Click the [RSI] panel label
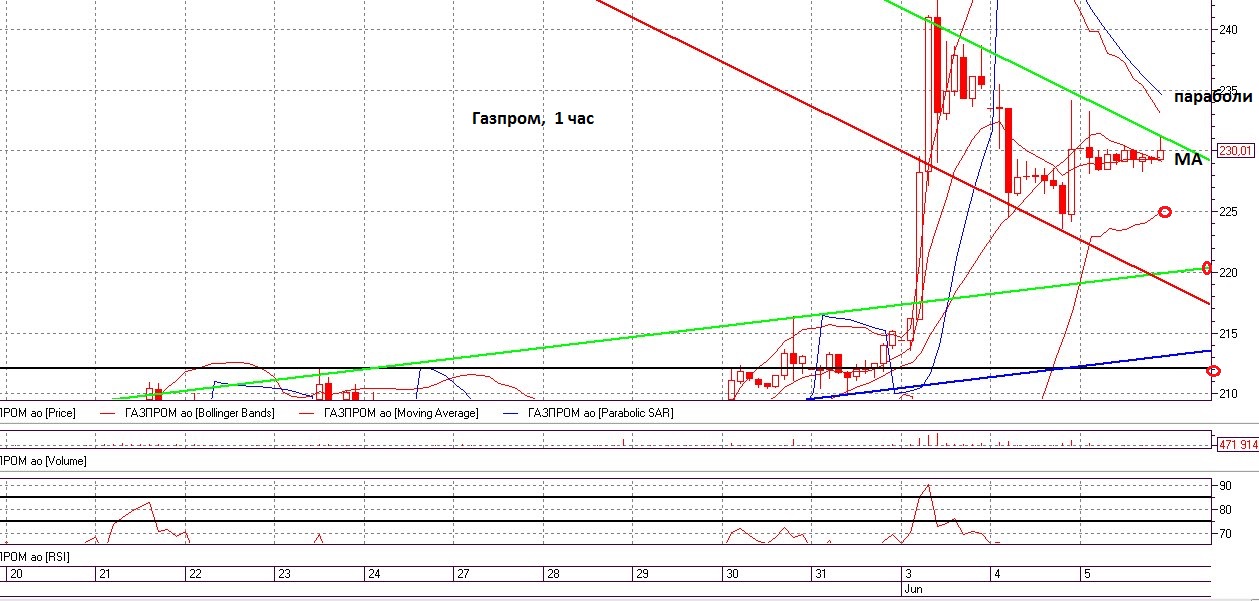Viewport: 1259px width, 601px height. click(35, 556)
